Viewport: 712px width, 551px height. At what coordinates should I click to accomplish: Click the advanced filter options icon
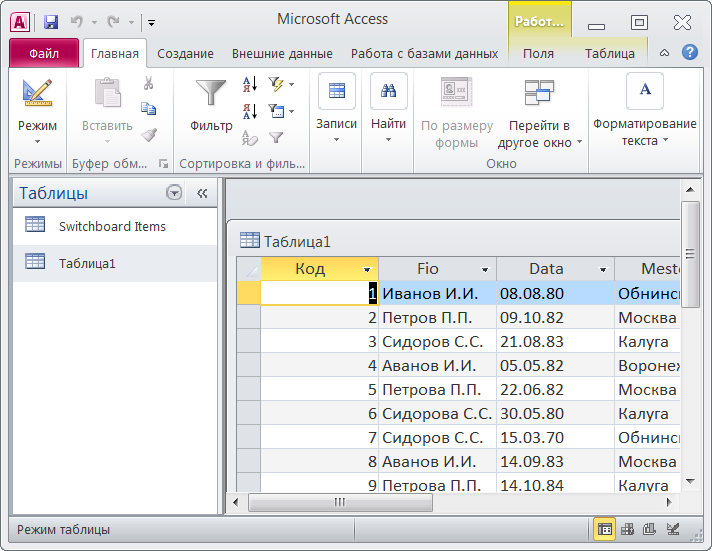(276, 110)
